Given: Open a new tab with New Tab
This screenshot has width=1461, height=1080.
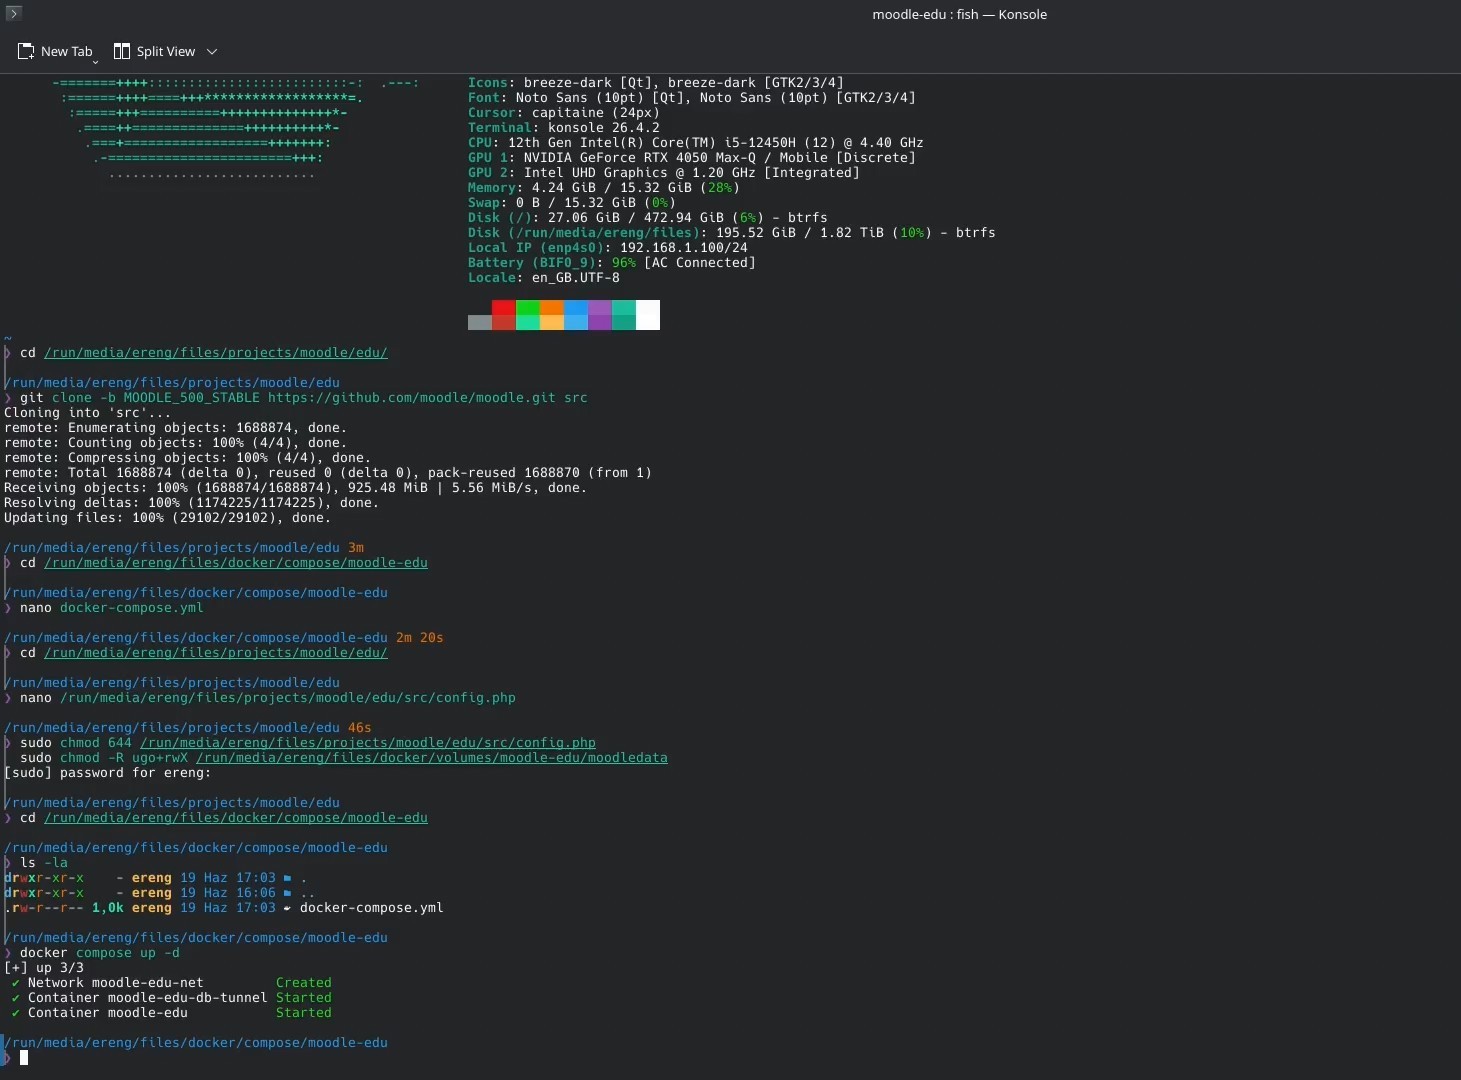Looking at the screenshot, I should 56,51.
